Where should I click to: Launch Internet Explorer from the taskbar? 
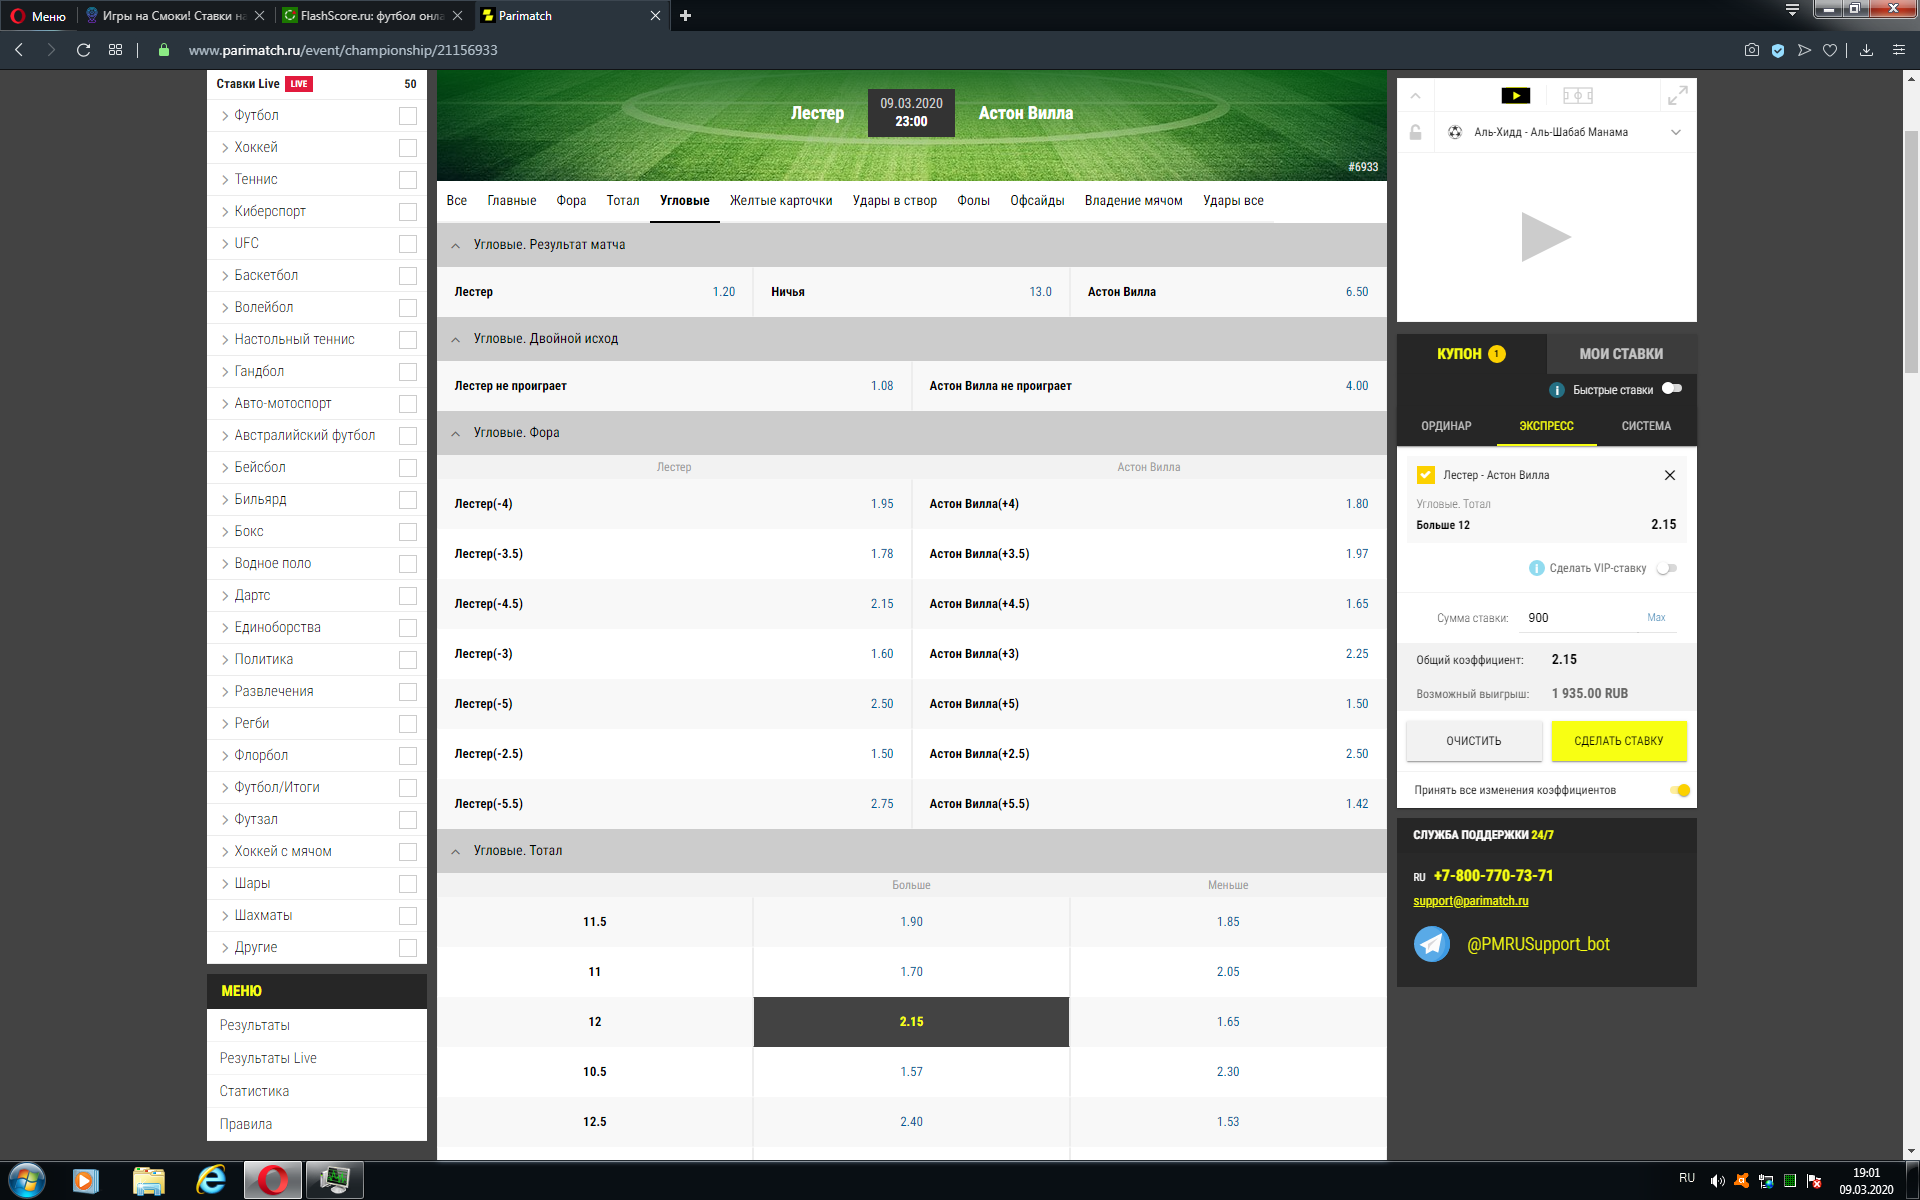pyautogui.click(x=211, y=1180)
